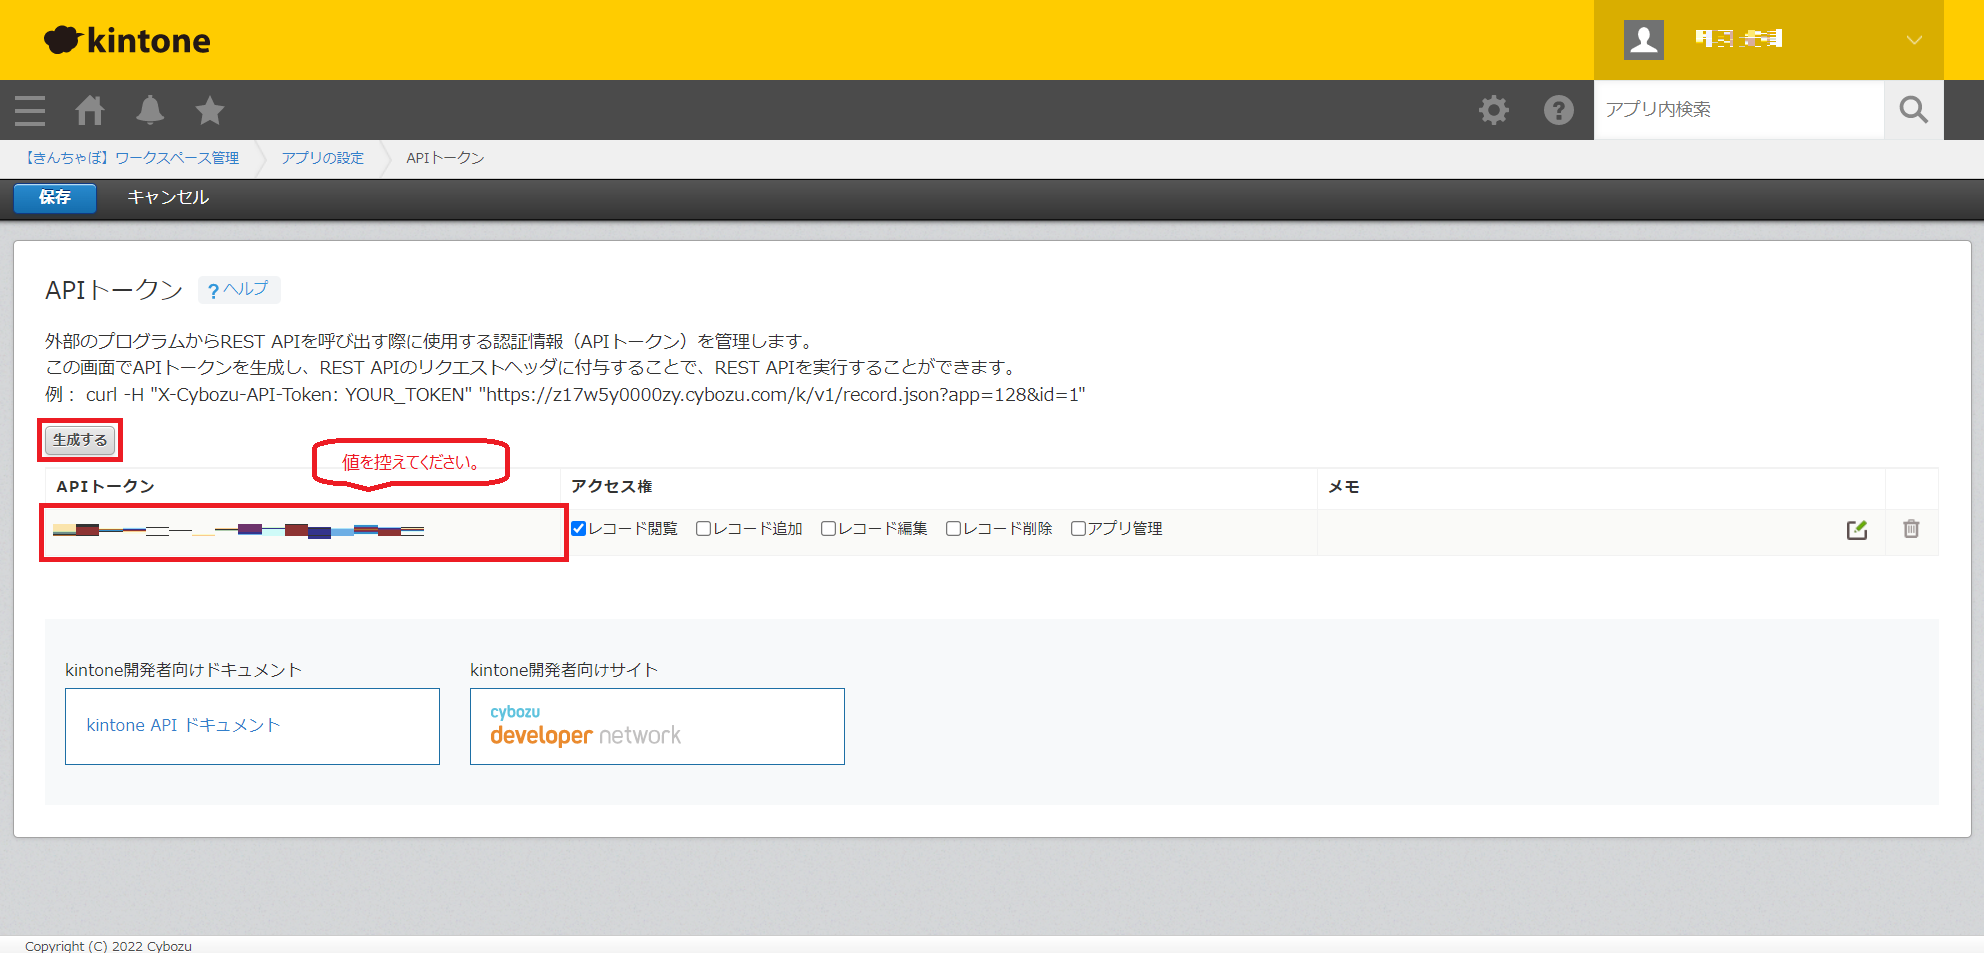Click the 保存 button
1984x953 pixels.
[55, 197]
